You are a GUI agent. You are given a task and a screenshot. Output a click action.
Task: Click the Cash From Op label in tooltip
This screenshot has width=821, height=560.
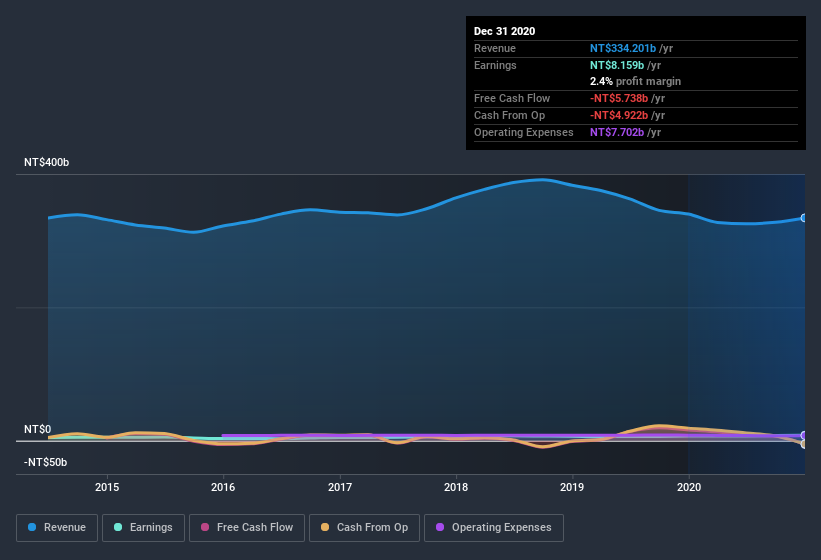(509, 115)
